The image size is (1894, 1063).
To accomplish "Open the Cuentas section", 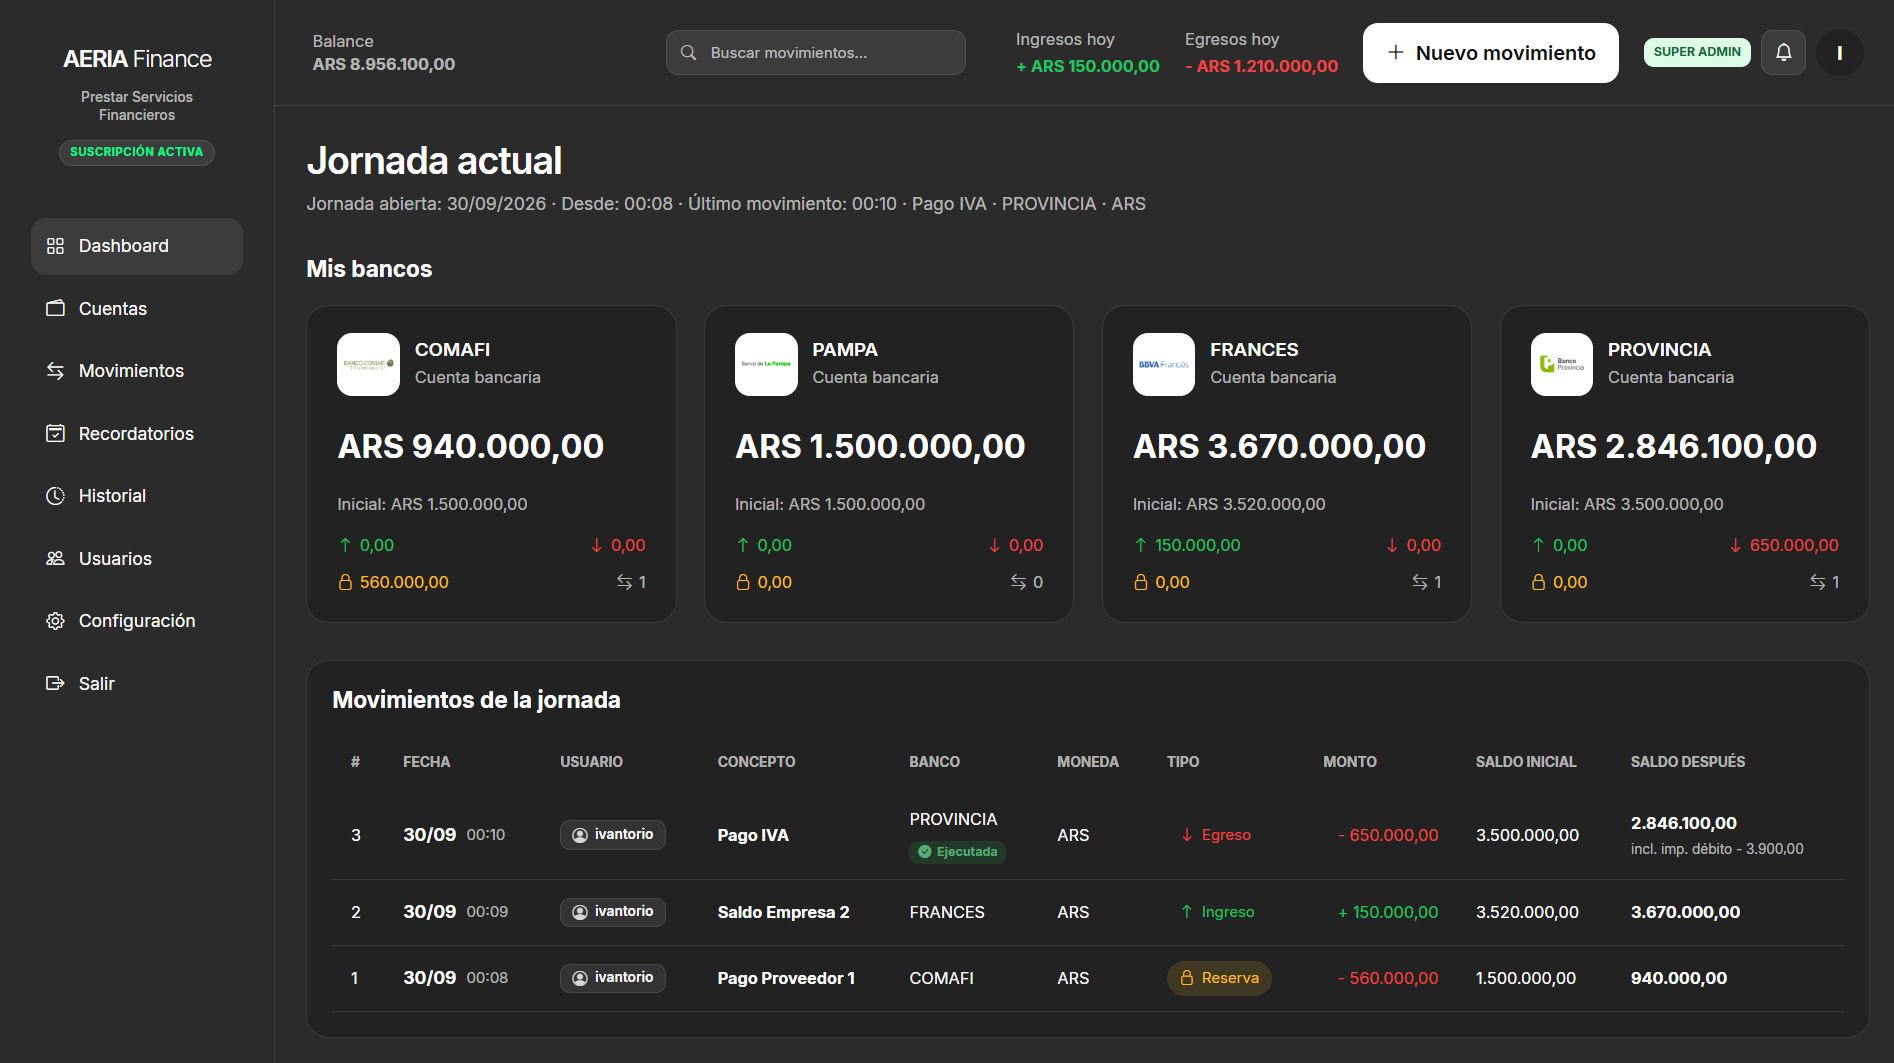I will [x=137, y=309].
